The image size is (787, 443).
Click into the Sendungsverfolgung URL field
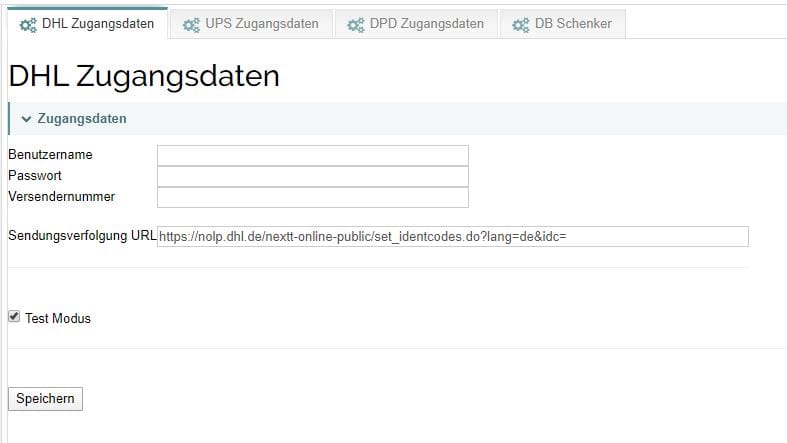pos(453,236)
